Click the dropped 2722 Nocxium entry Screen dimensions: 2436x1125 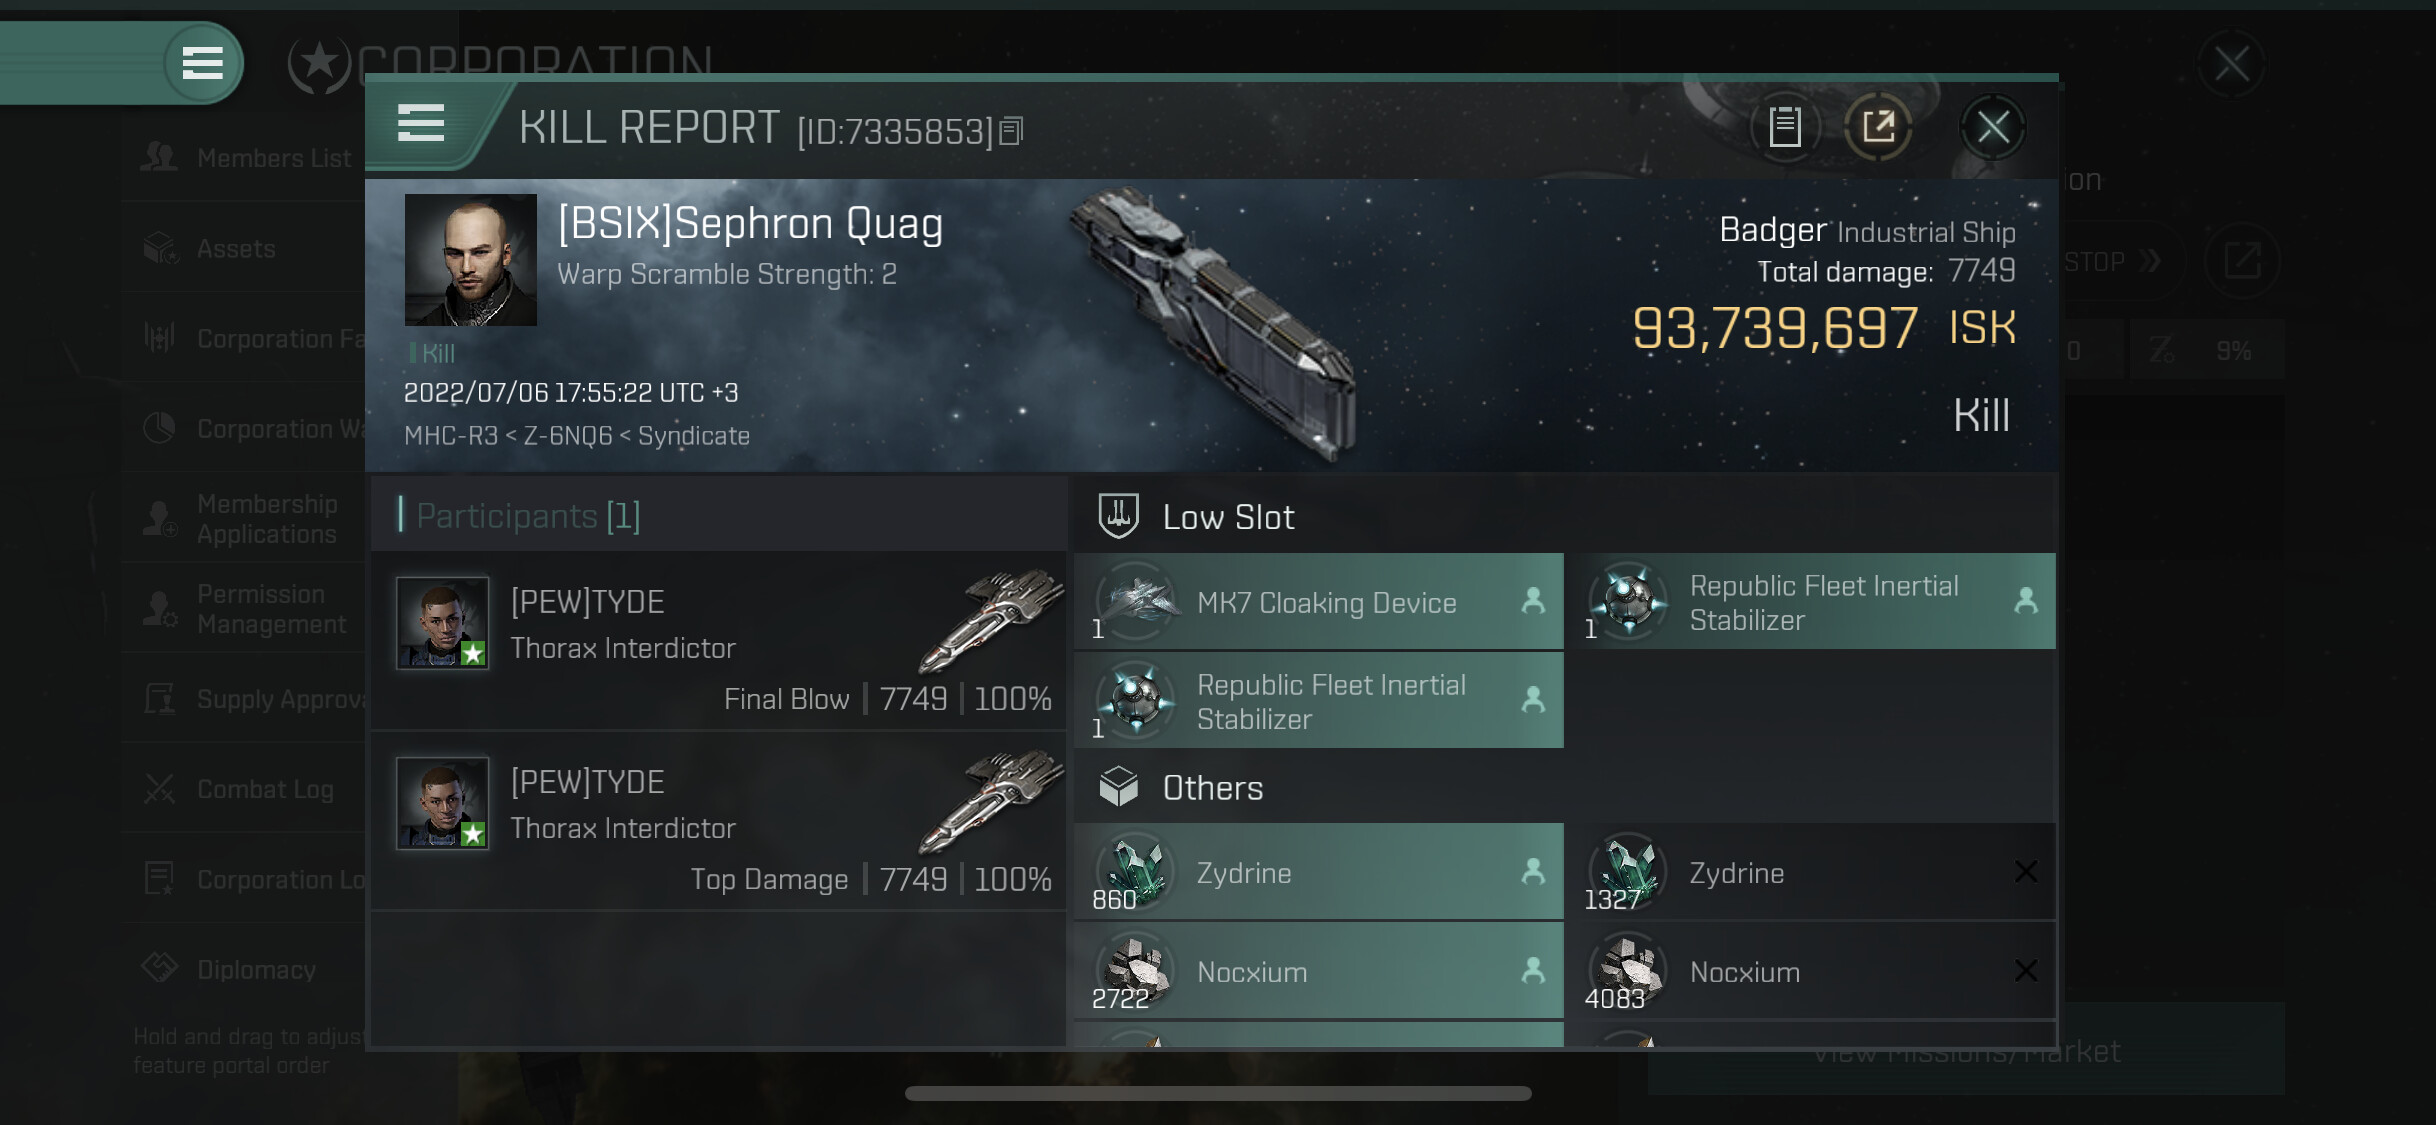1319,971
